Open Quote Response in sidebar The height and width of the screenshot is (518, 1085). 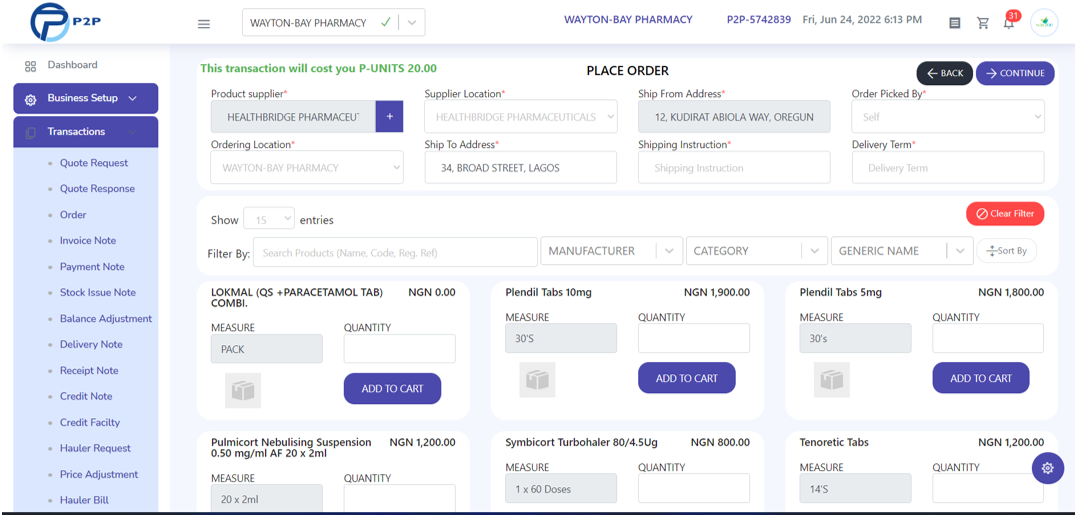tap(98, 189)
